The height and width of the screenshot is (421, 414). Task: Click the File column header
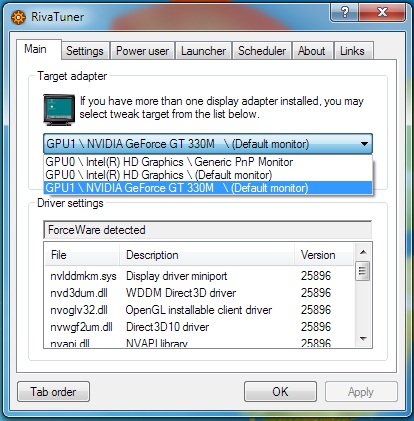[82, 255]
